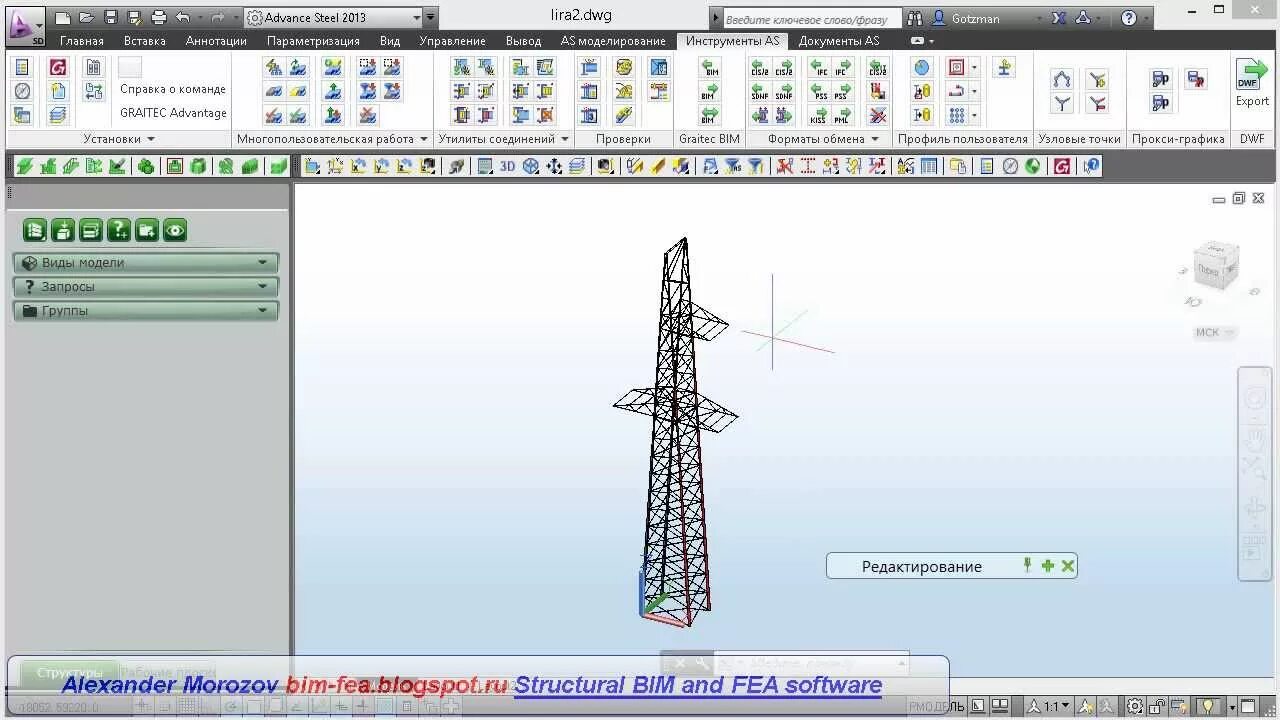Open the red square profile dropdown arrow

pyautogui.click(x=975, y=67)
